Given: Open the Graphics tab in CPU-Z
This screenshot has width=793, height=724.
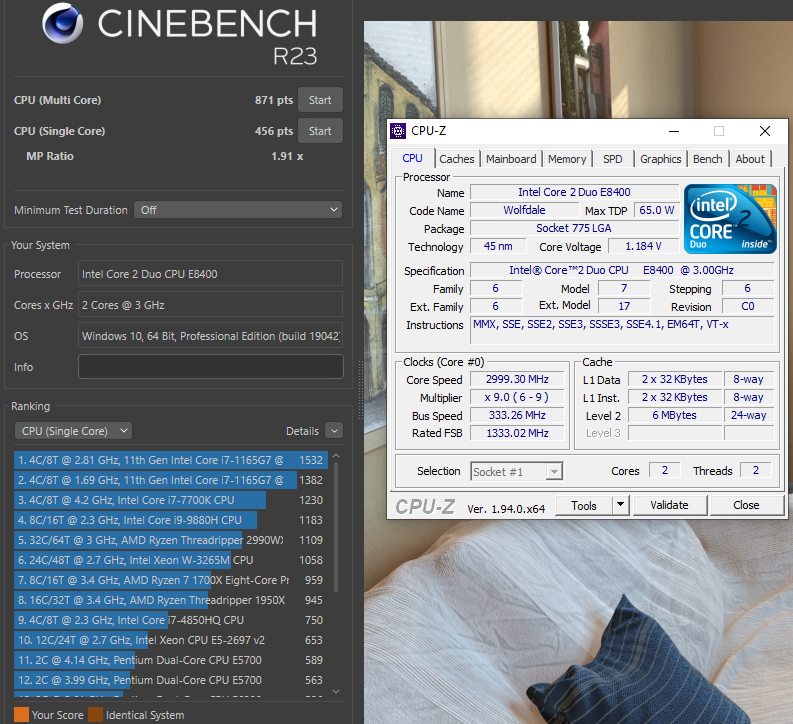Looking at the screenshot, I should click(660, 159).
